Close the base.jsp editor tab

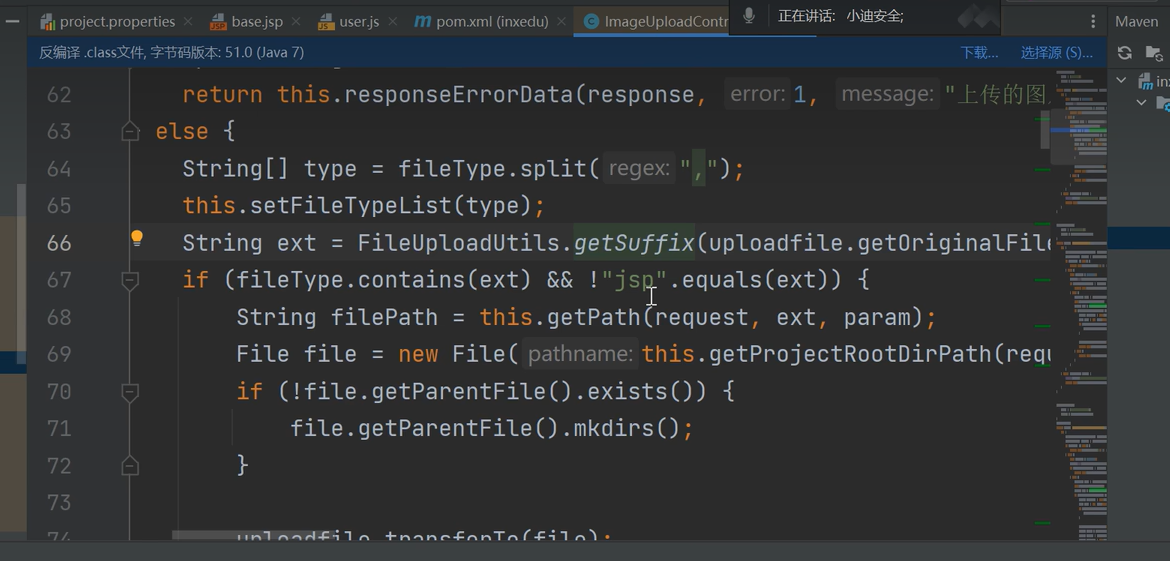(296, 21)
